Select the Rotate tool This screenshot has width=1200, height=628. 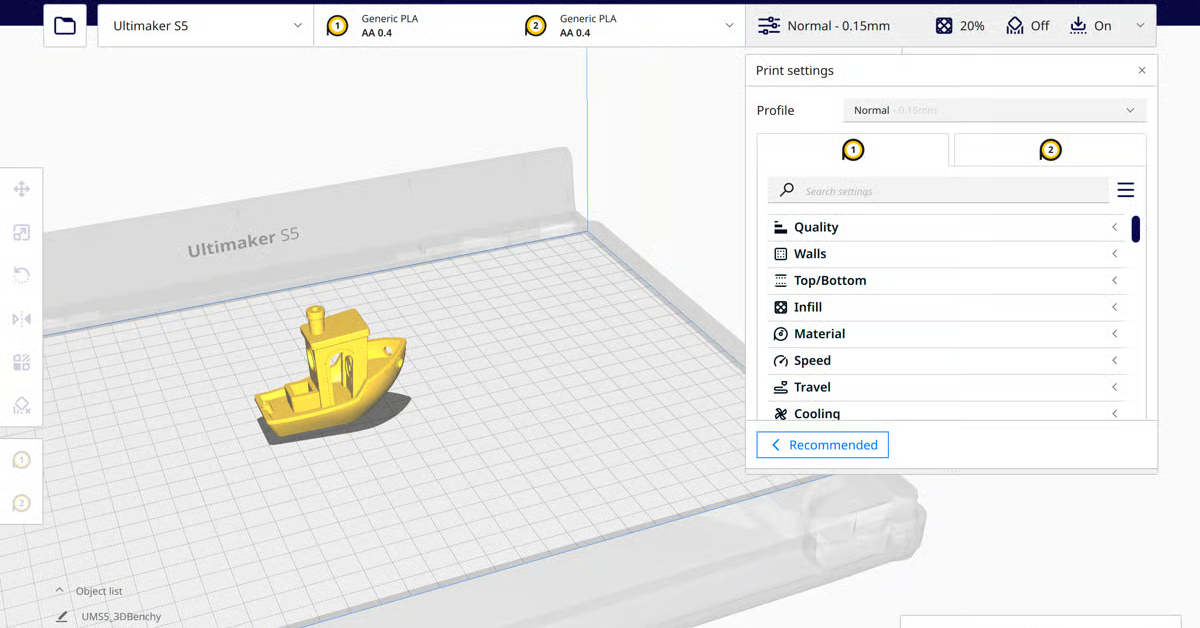tap(21, 275)
